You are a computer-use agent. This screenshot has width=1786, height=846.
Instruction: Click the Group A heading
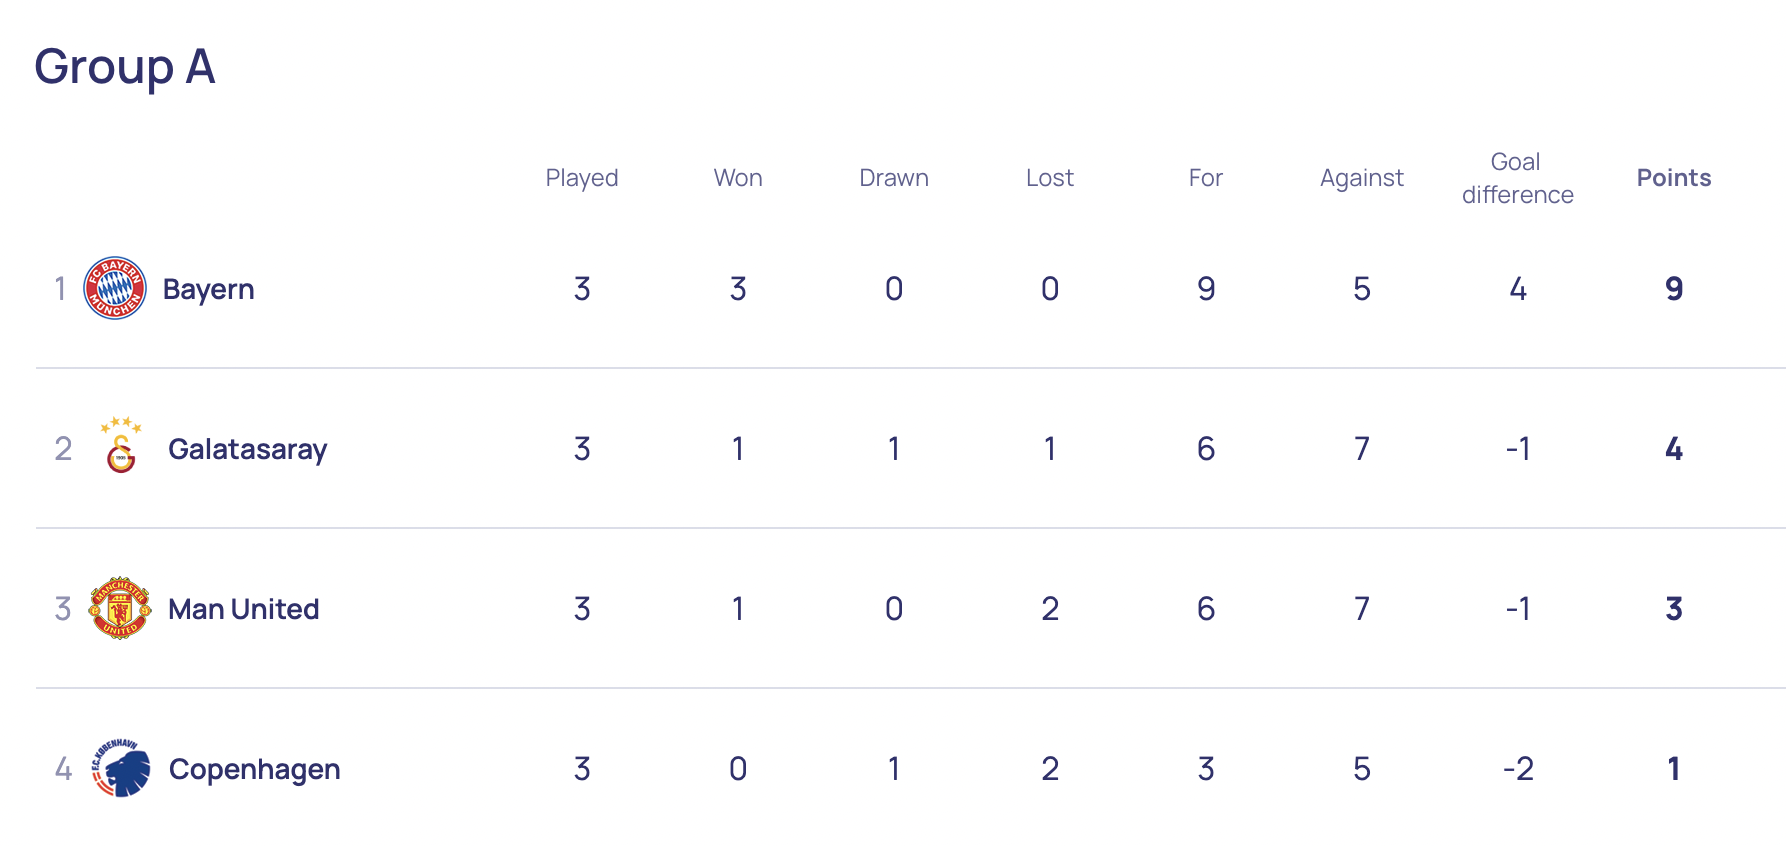(x=125, y=67)
